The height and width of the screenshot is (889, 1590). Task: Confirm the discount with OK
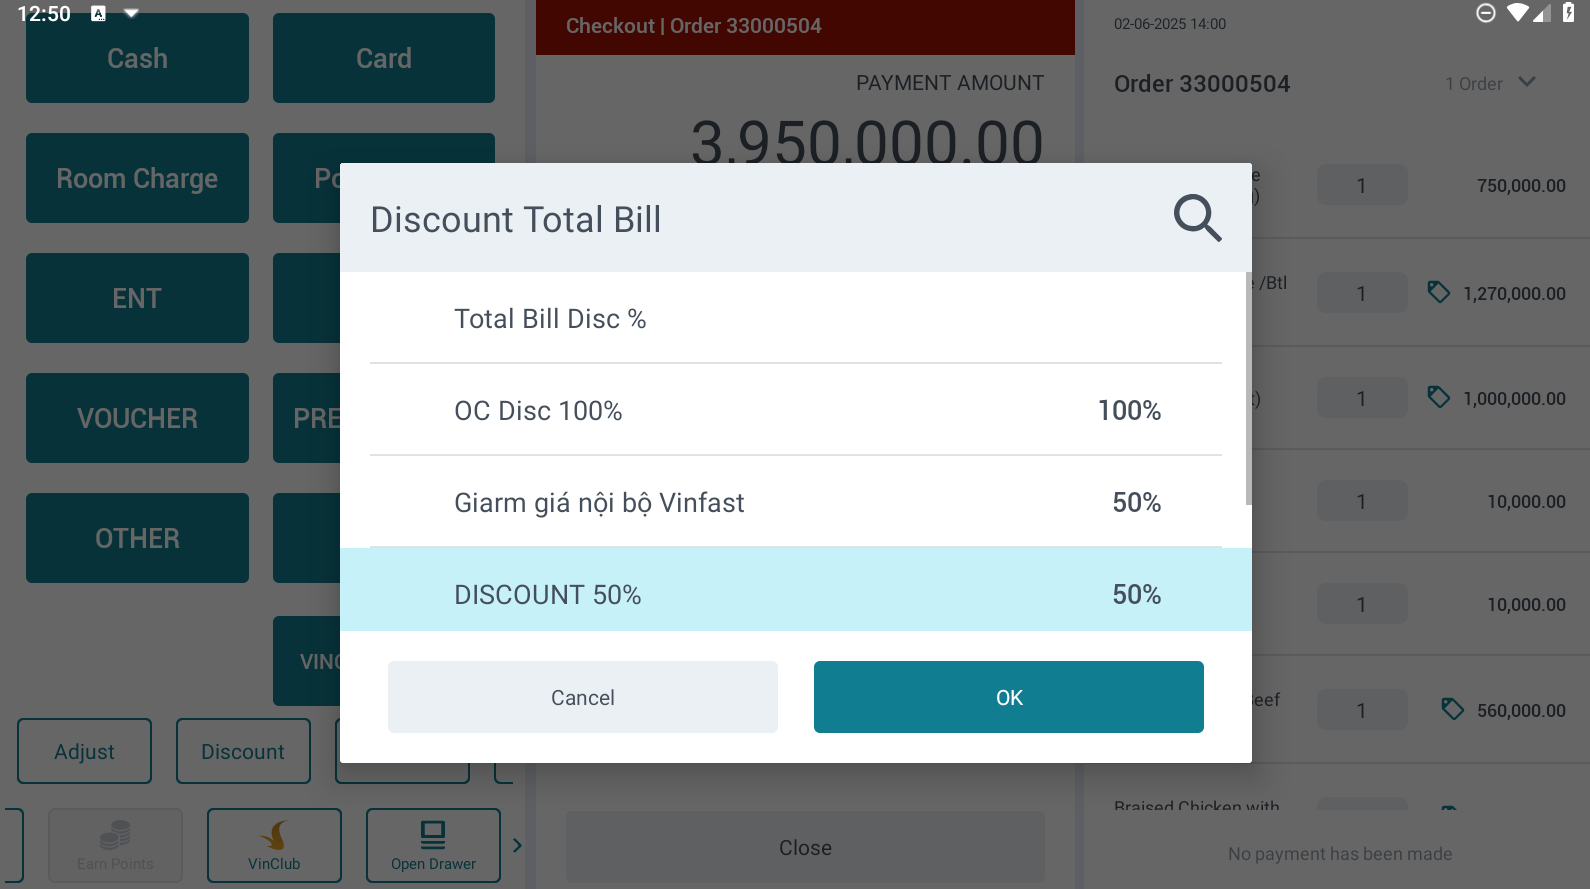(x=1008, y=697)
